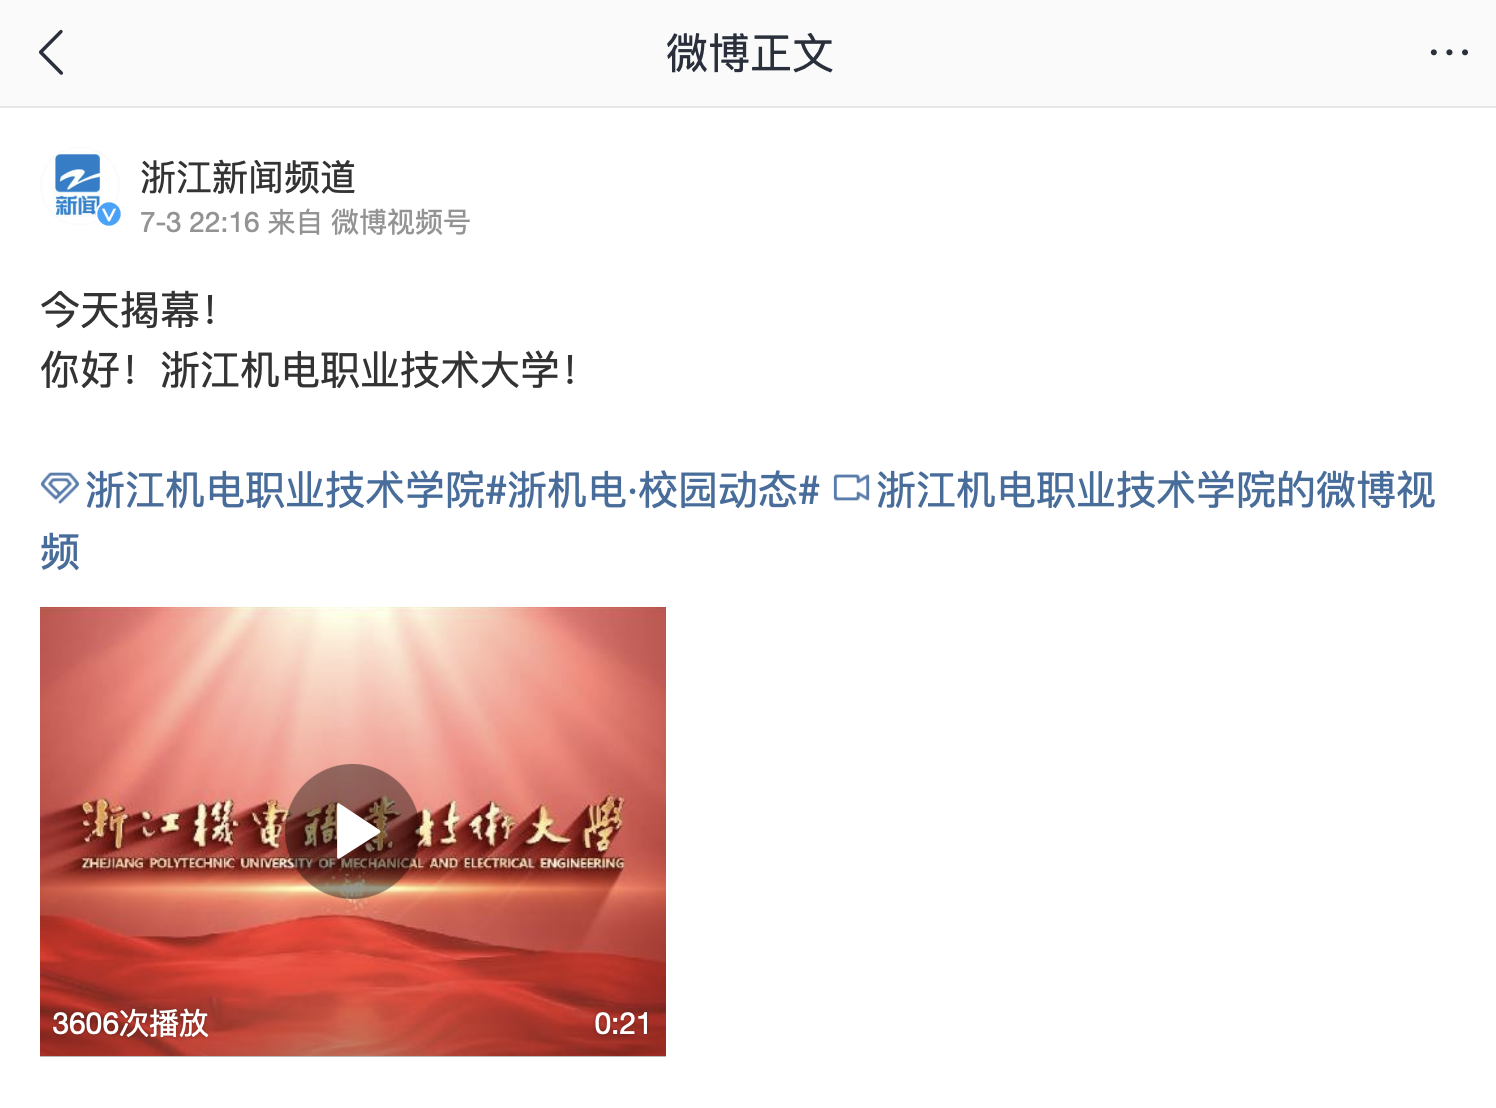Screen dimensions: 1496x1108
Task: Click the 7-3 22:16 post timestamp
Action: coord(200,222)
